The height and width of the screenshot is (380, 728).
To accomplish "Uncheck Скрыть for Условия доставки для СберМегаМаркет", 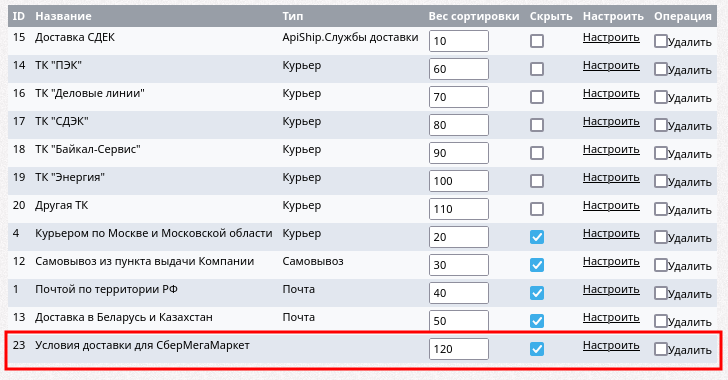I will (x=537, y=349).
